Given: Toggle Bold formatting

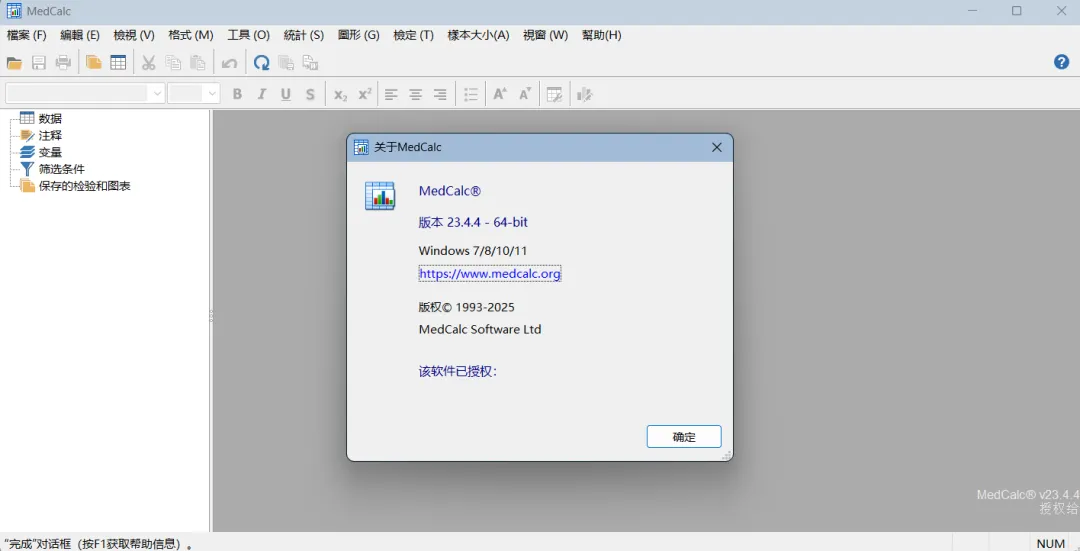Looking at the screenshot, I should tap(237, 94).
